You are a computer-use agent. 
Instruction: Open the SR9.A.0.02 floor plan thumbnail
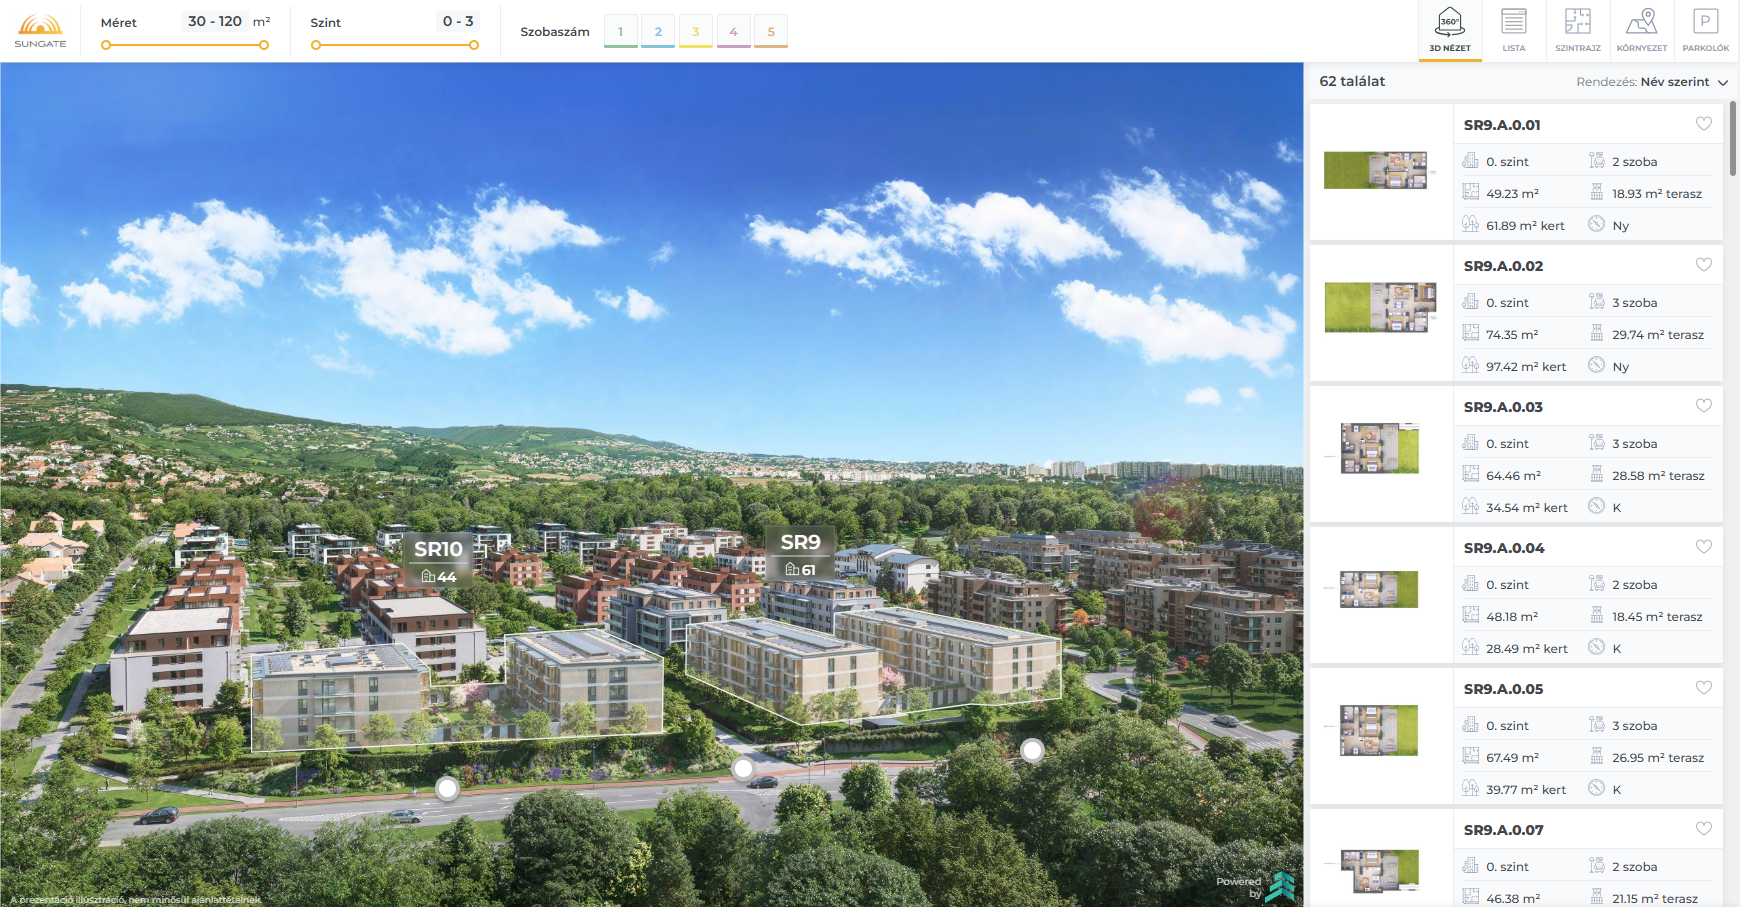[1380, 307]
